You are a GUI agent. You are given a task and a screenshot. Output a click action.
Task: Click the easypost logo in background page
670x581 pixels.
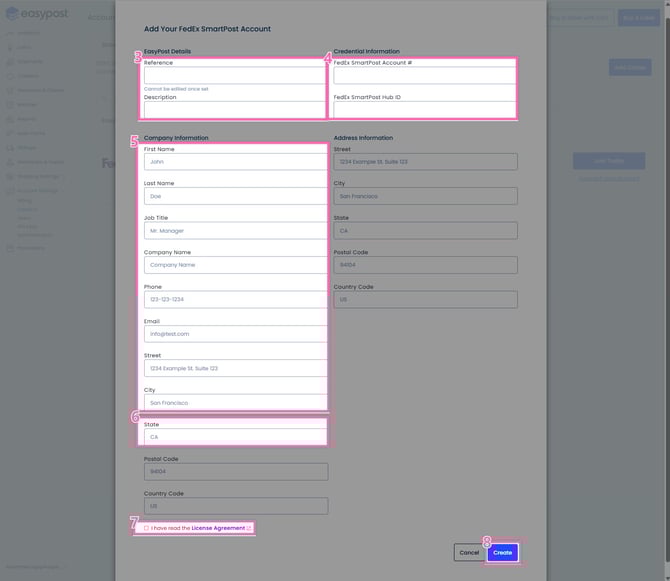click(37, 14)
